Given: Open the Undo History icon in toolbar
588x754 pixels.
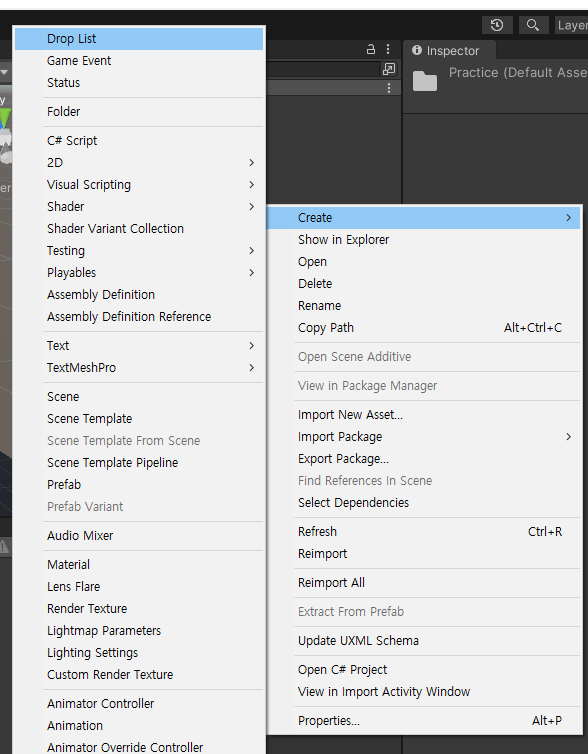Looking at the screenshot, I should tap(497, 25).
